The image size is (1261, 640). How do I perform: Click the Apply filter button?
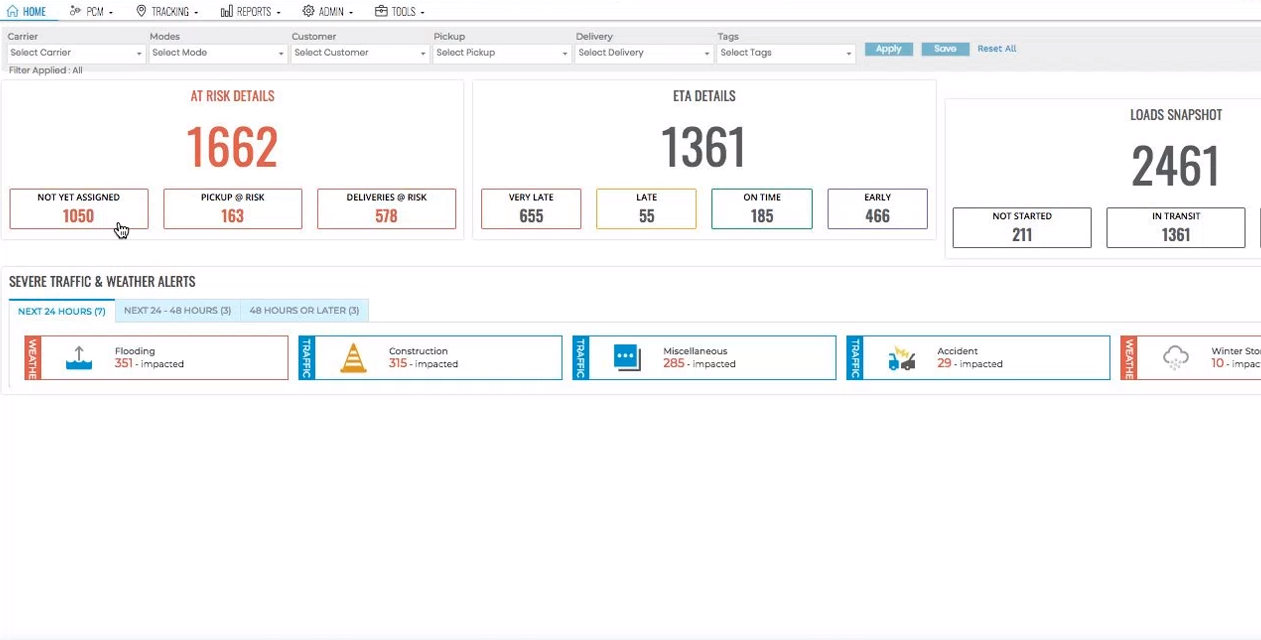click(888, 49)
